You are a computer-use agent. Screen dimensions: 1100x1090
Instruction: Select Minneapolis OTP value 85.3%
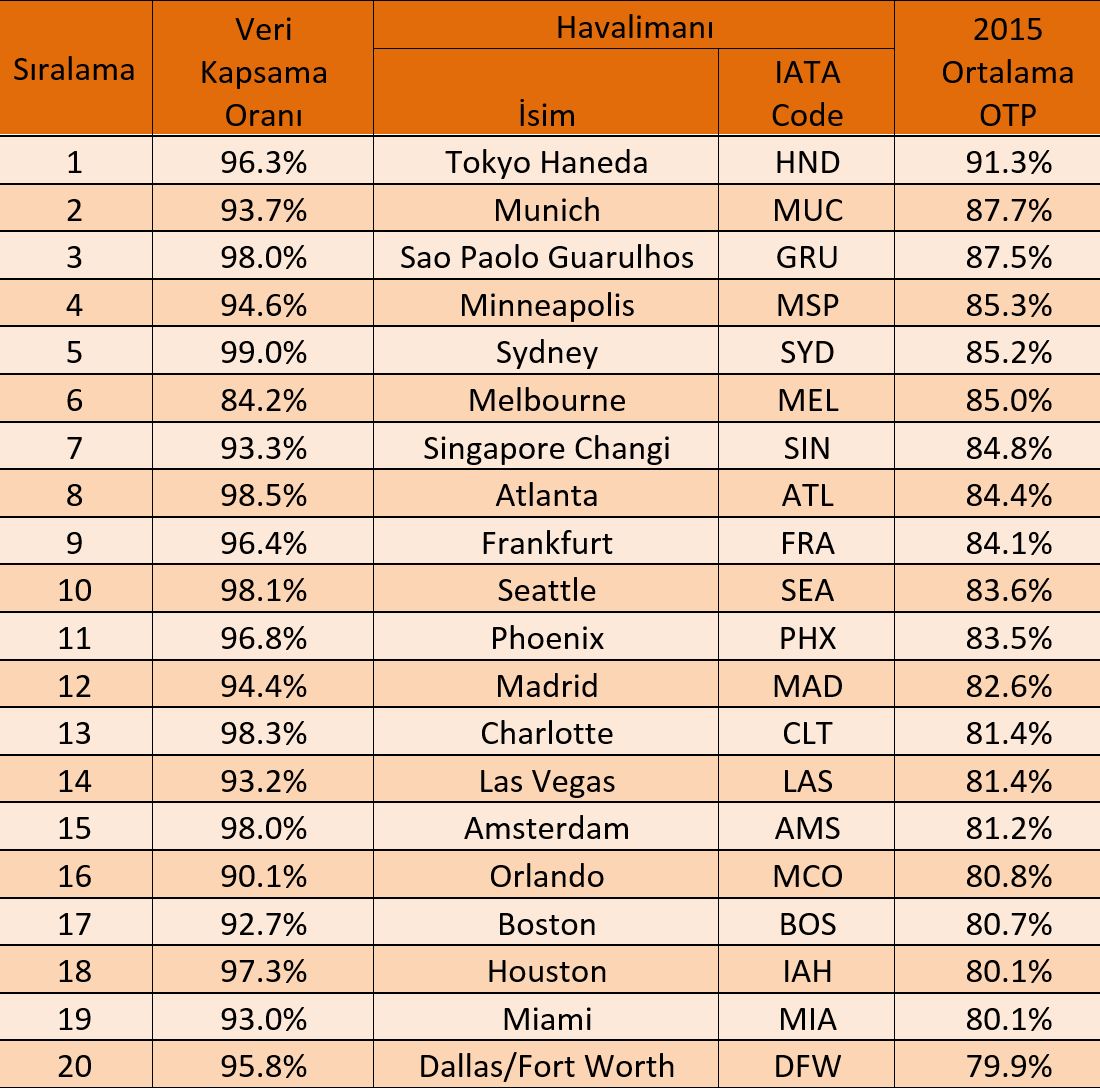(998, 304)
